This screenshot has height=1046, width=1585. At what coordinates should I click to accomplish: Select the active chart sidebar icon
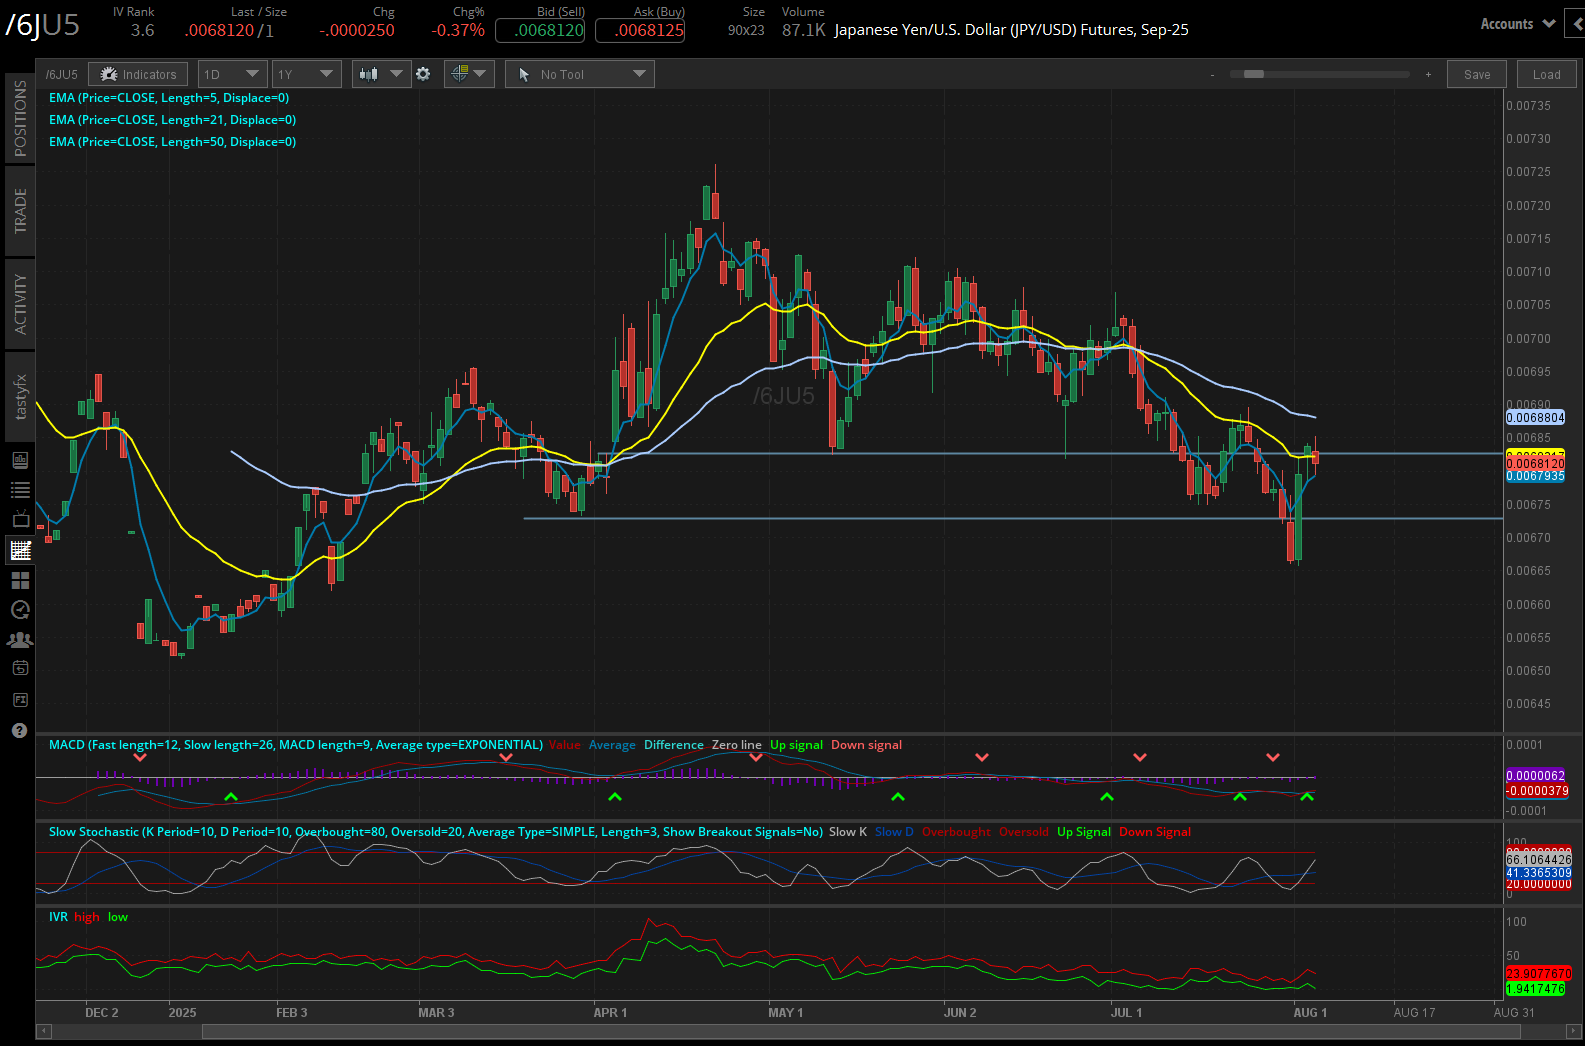20,550
